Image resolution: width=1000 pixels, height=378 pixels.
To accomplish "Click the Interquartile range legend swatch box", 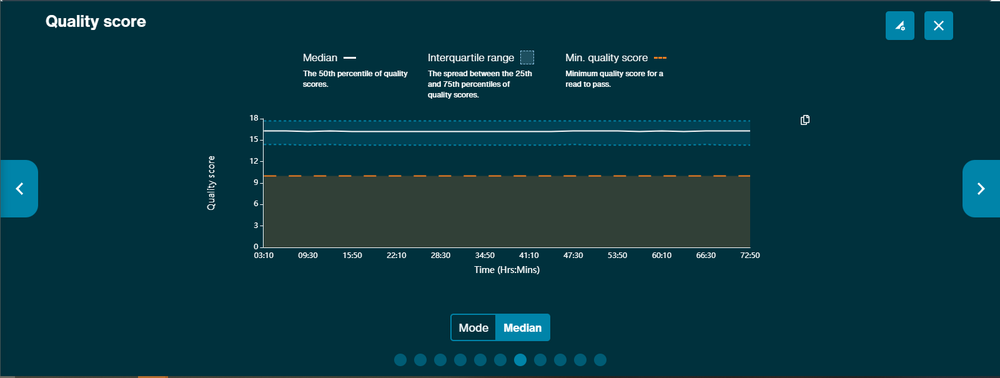I will pos(527,58).
